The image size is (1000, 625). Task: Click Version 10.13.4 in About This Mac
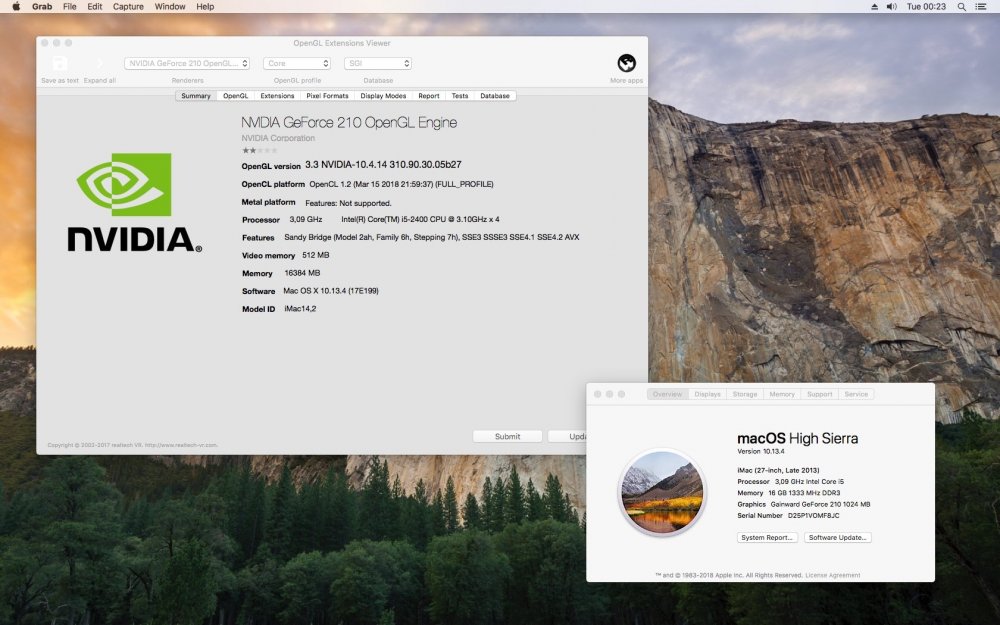[761, 452]
